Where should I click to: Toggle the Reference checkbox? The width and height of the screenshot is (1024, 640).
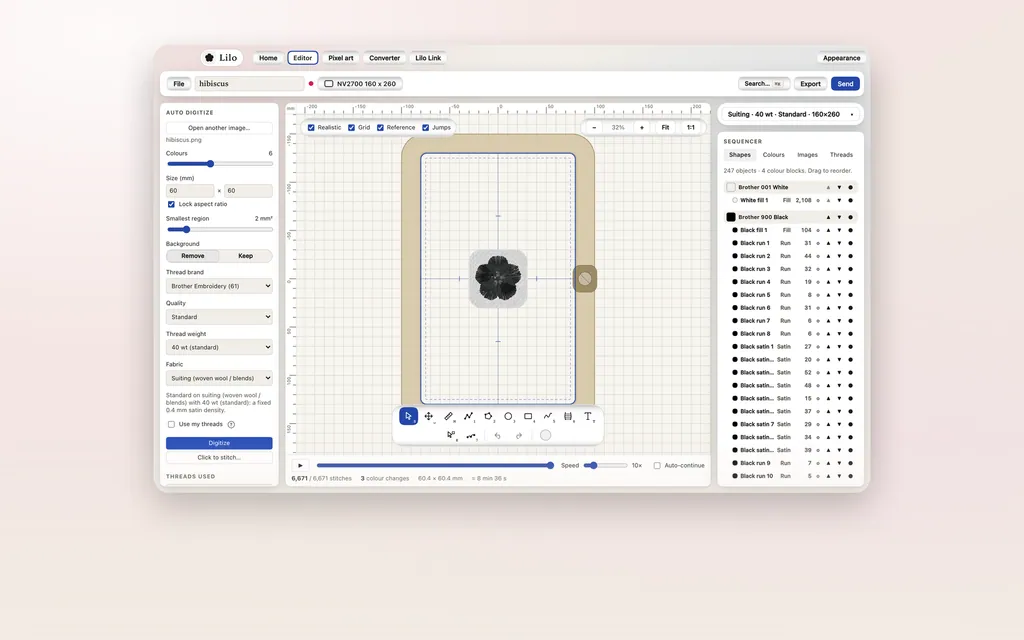[x=380, y=127]
